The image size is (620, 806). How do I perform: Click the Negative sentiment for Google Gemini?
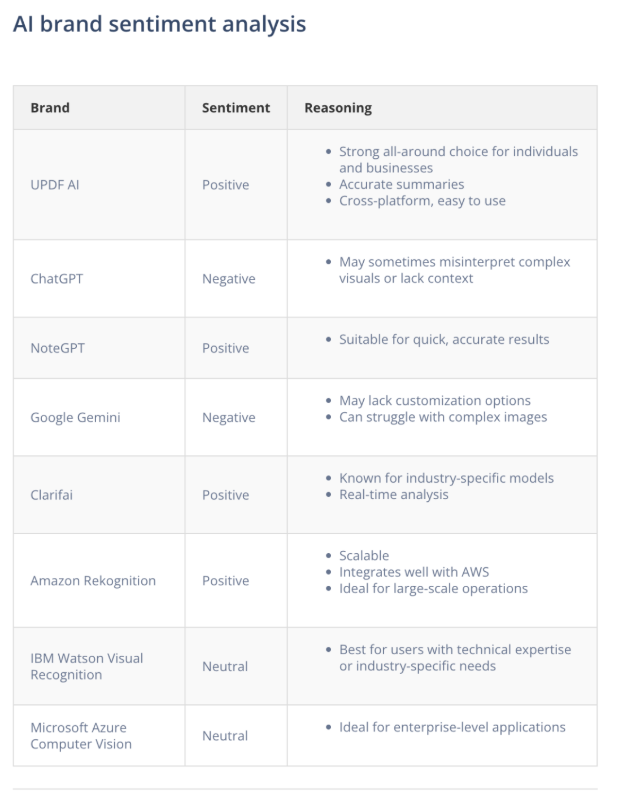click(x=229, y=417)
